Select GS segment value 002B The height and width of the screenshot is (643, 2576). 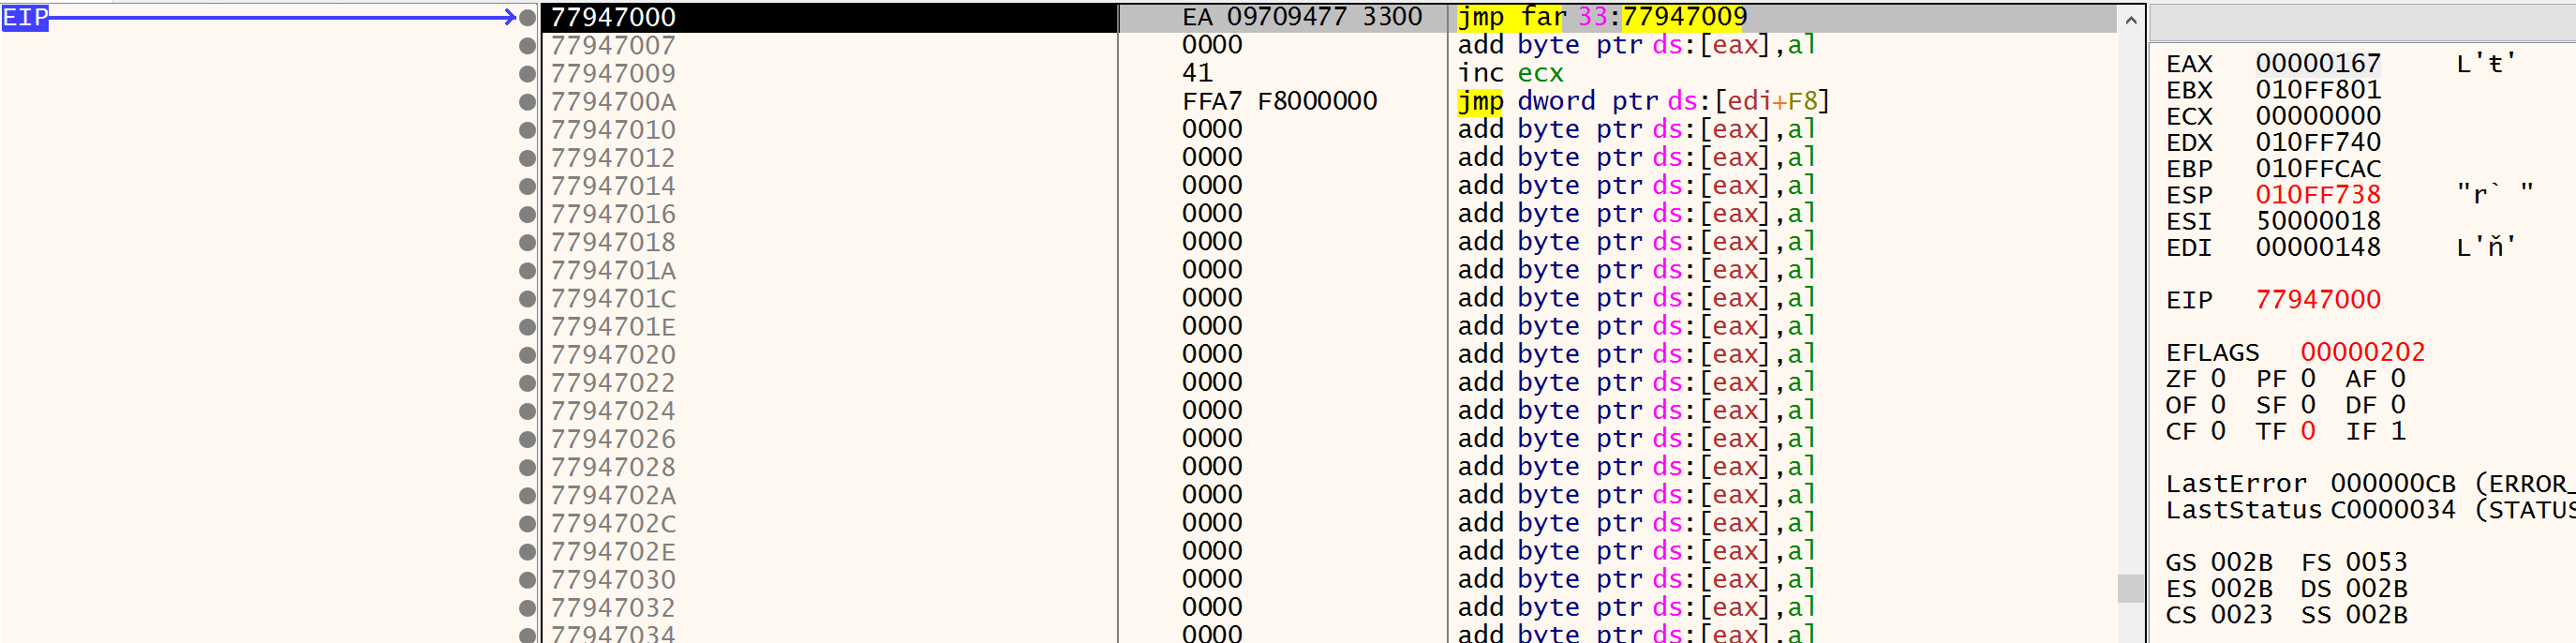coord(2241,563)
